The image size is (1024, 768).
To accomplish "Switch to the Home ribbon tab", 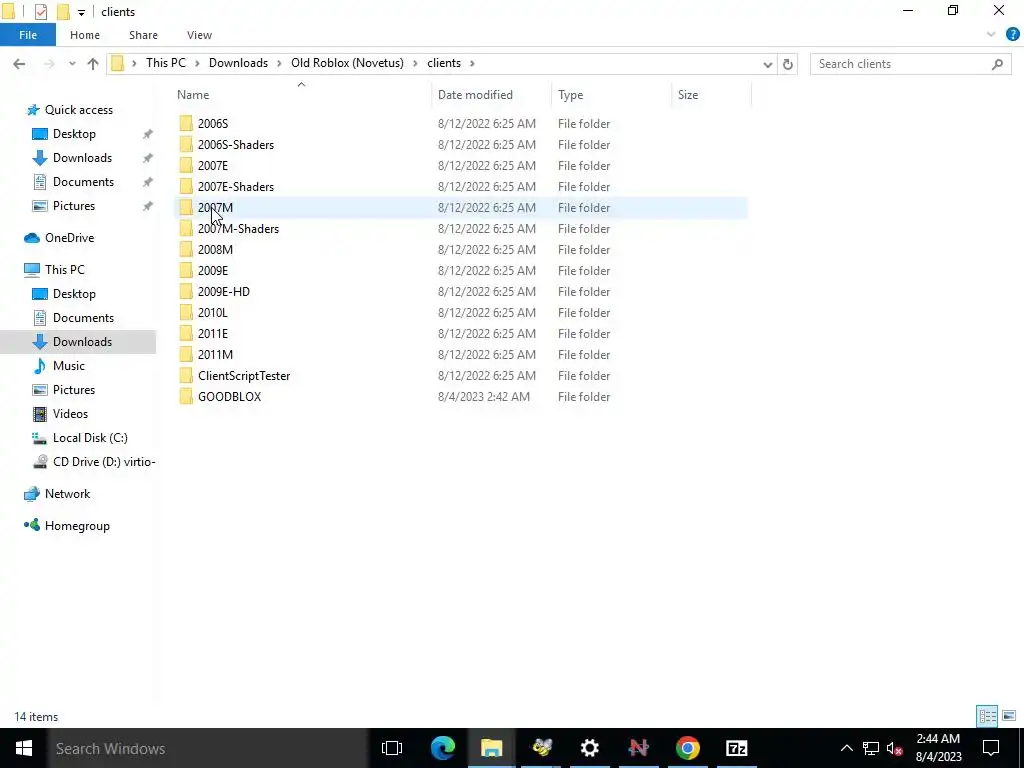I will tap(85, 35).
